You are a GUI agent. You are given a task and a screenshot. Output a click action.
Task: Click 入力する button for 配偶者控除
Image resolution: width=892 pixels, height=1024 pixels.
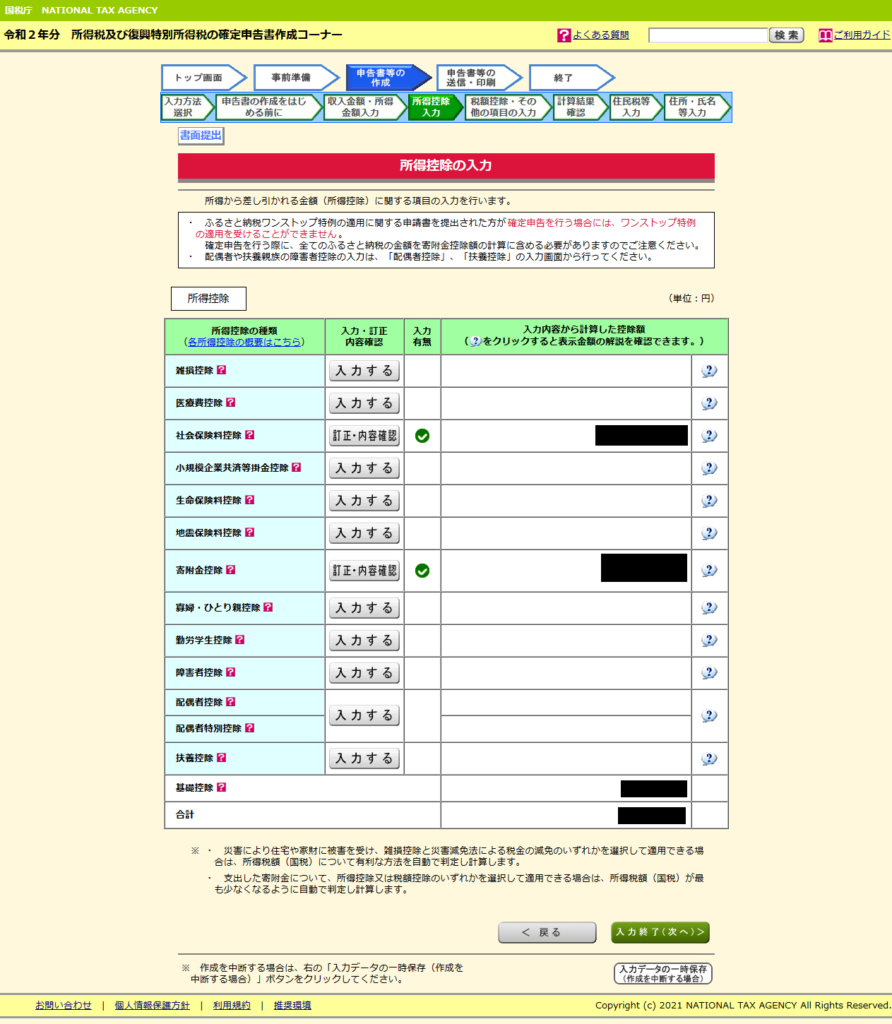tap(364, 716)
